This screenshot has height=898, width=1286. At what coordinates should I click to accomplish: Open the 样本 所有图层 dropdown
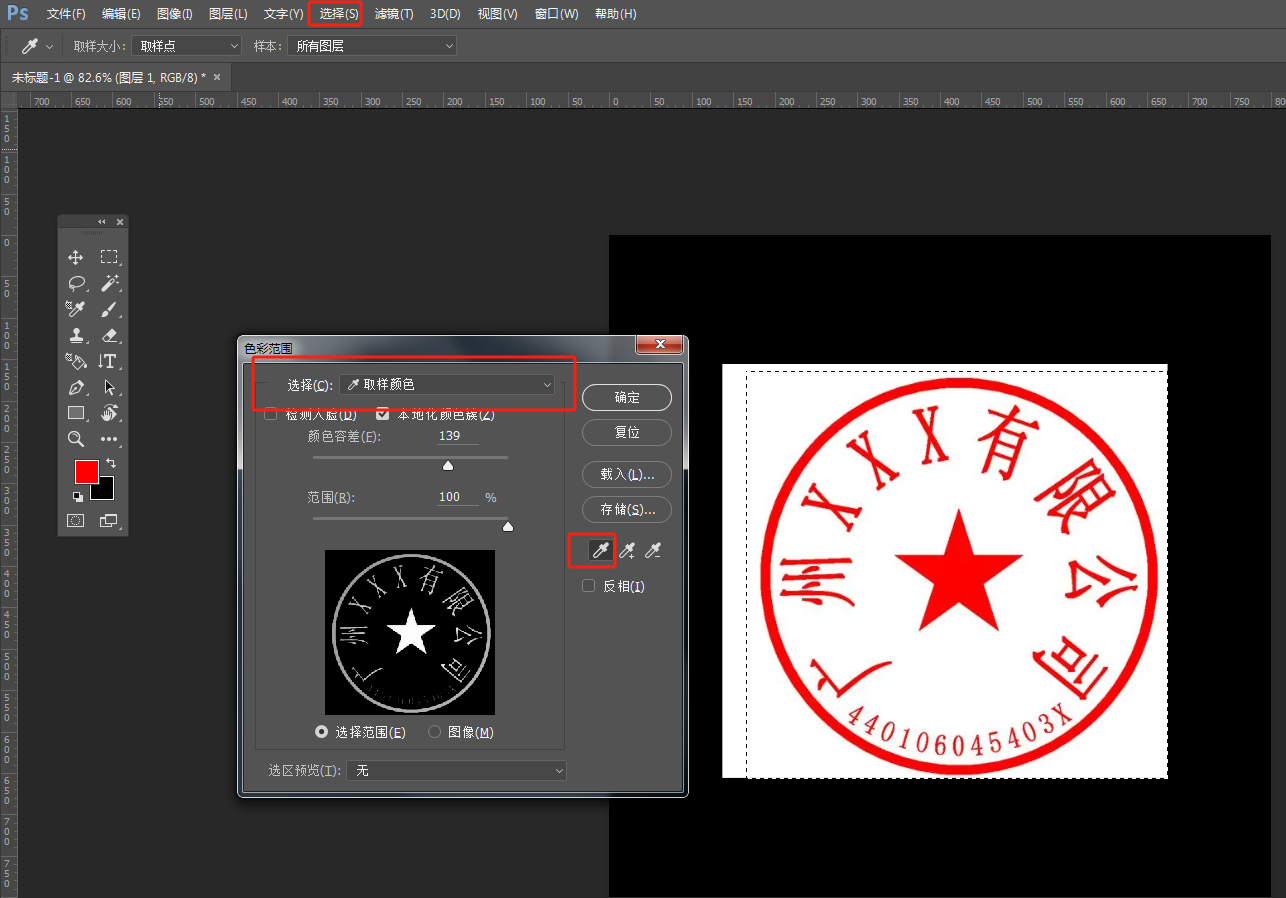[372, 46]
